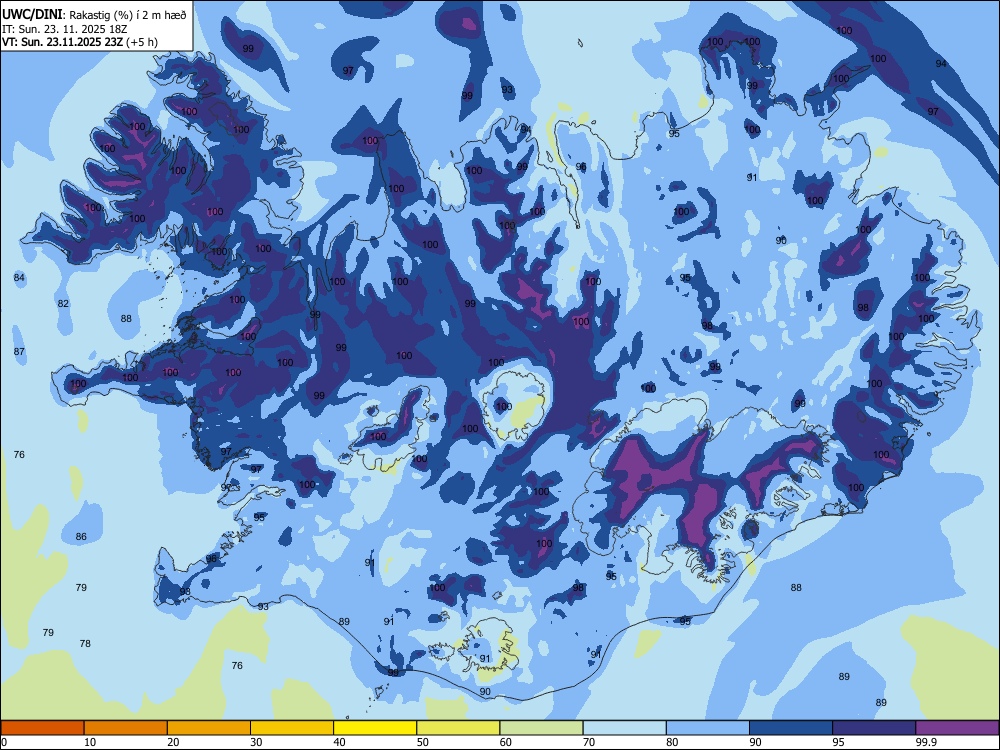The width and height of the screenshot is (1000, 750).
Task: Click the '(+5 h)' forecast offset text
Action: pos(142,42)
